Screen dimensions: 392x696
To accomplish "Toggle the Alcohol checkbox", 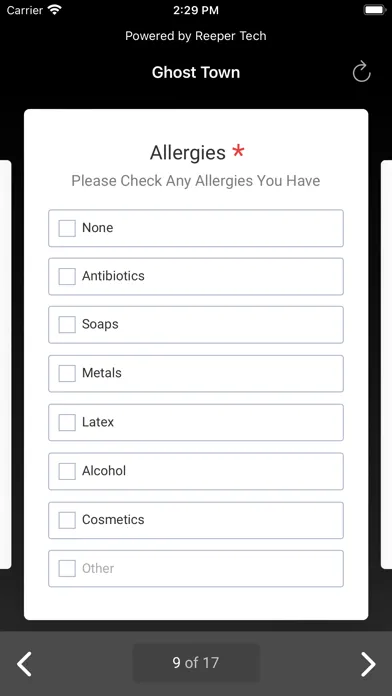I will coord(67,471).
